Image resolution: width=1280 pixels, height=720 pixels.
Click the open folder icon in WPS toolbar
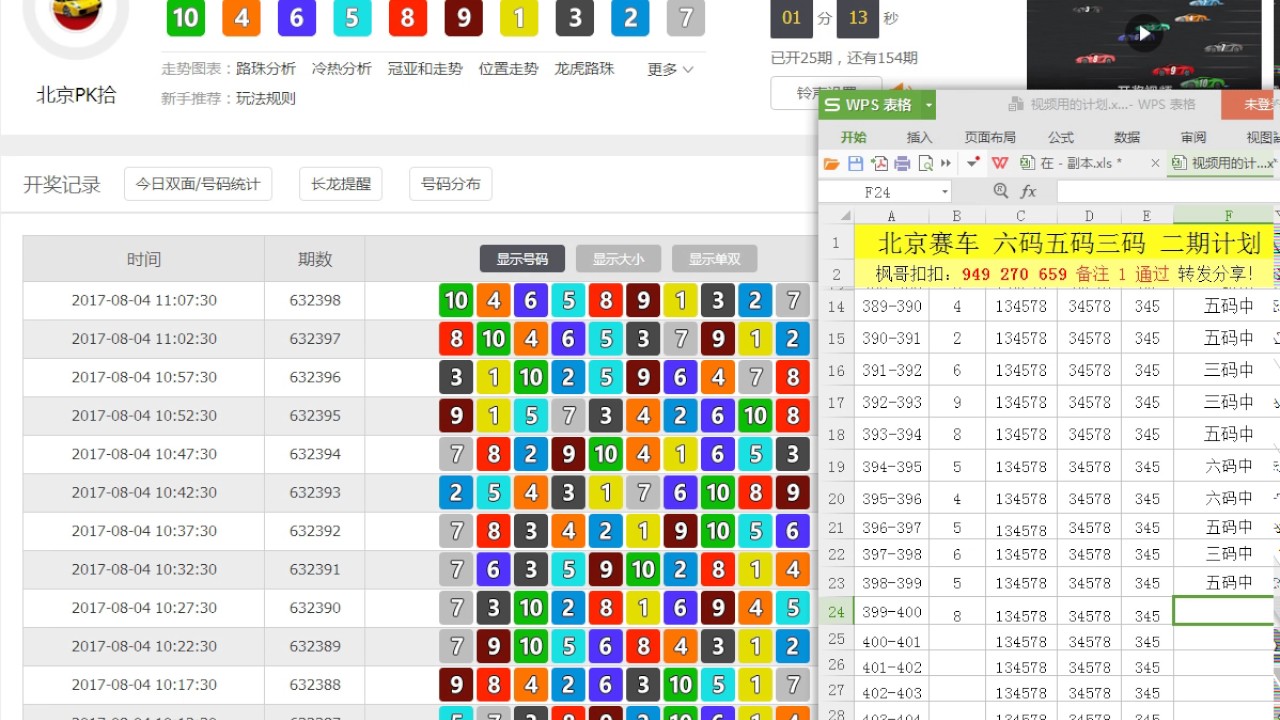coord(831,163)
